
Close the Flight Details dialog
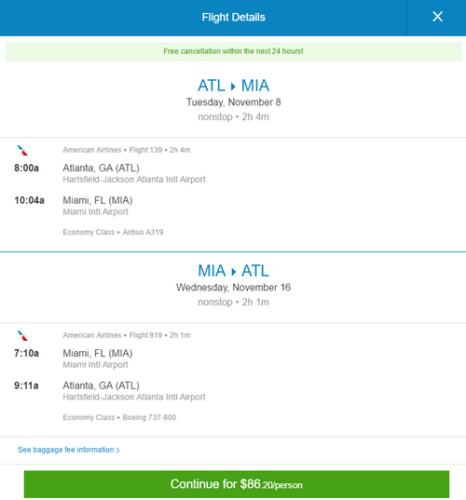(437, 17)
